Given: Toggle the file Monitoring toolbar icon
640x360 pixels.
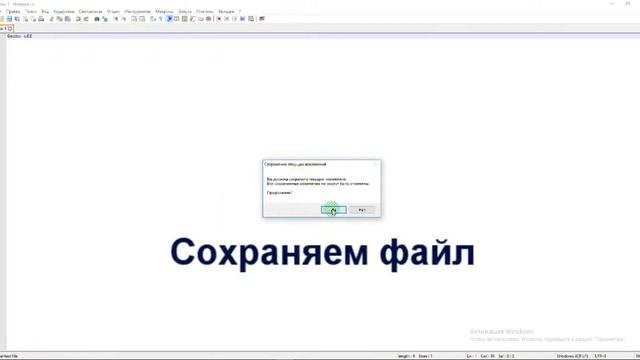Looking at the screenshot, I should point(209,19).
